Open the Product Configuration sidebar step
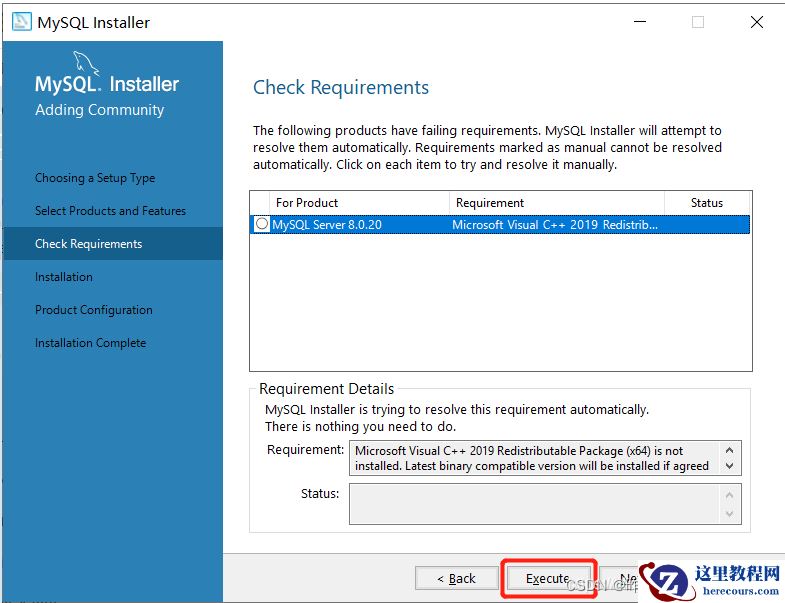Viewport: 785px width, 603px height. click(94, 310)
